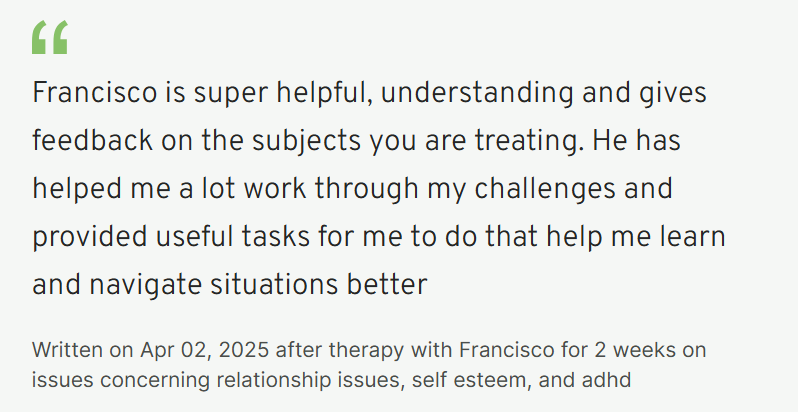Click the word "navigate" in the last line
Image resolution: width=798 pixels, height=412 pixels.
(x=146, y=285)
